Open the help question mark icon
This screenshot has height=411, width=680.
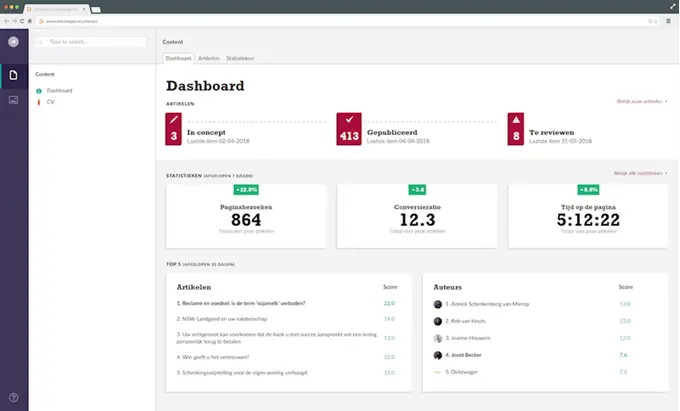pyautogui.click(x=13, y=397)
